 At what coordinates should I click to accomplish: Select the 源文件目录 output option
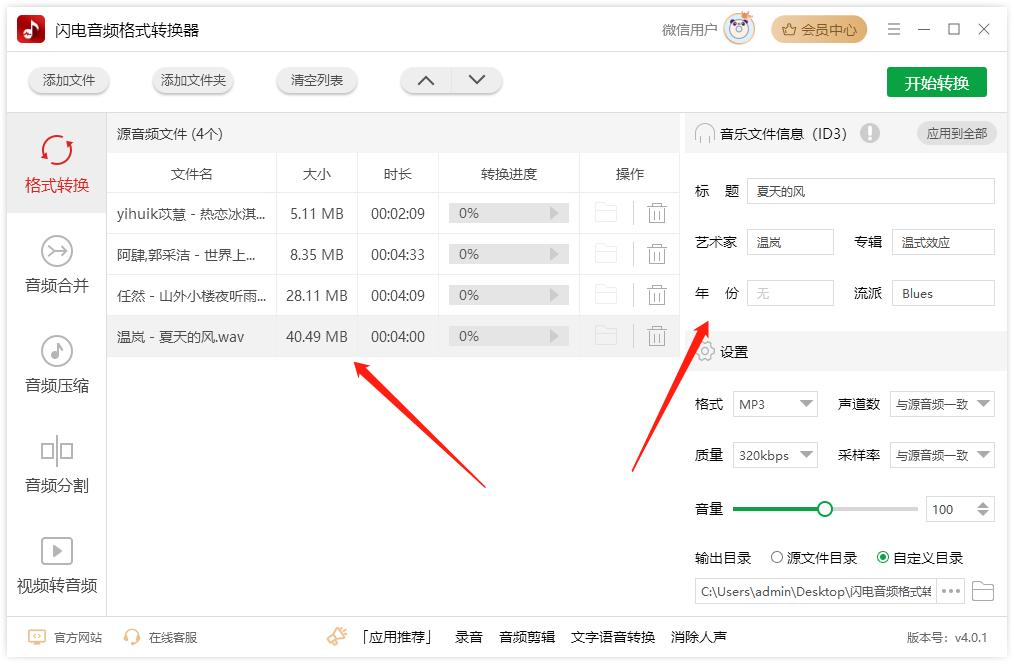coord(777,557)
